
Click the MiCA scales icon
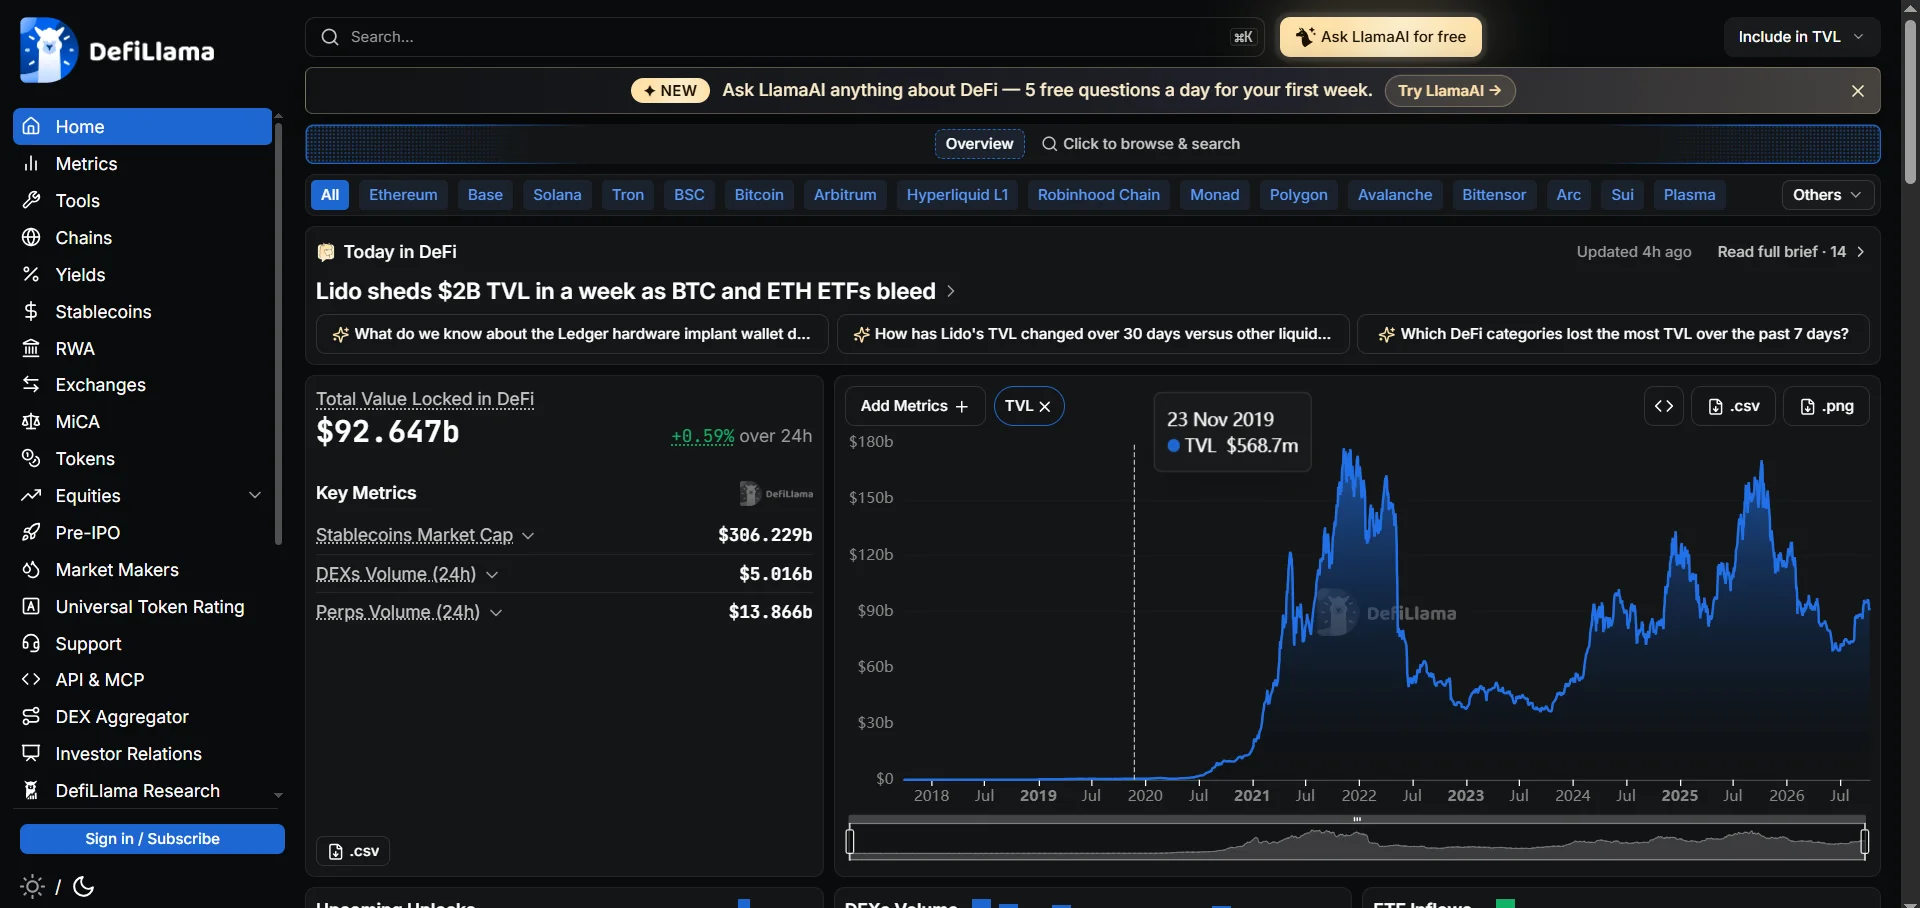(x=31, y=422)
